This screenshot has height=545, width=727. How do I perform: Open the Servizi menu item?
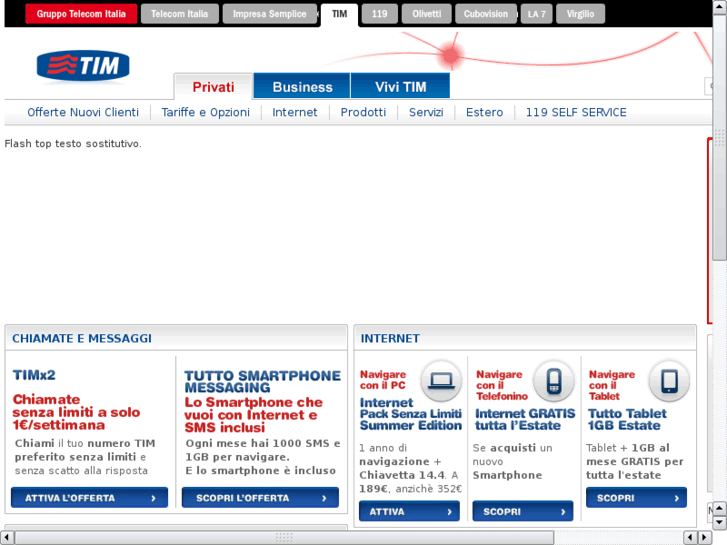(x=426, y=112)
